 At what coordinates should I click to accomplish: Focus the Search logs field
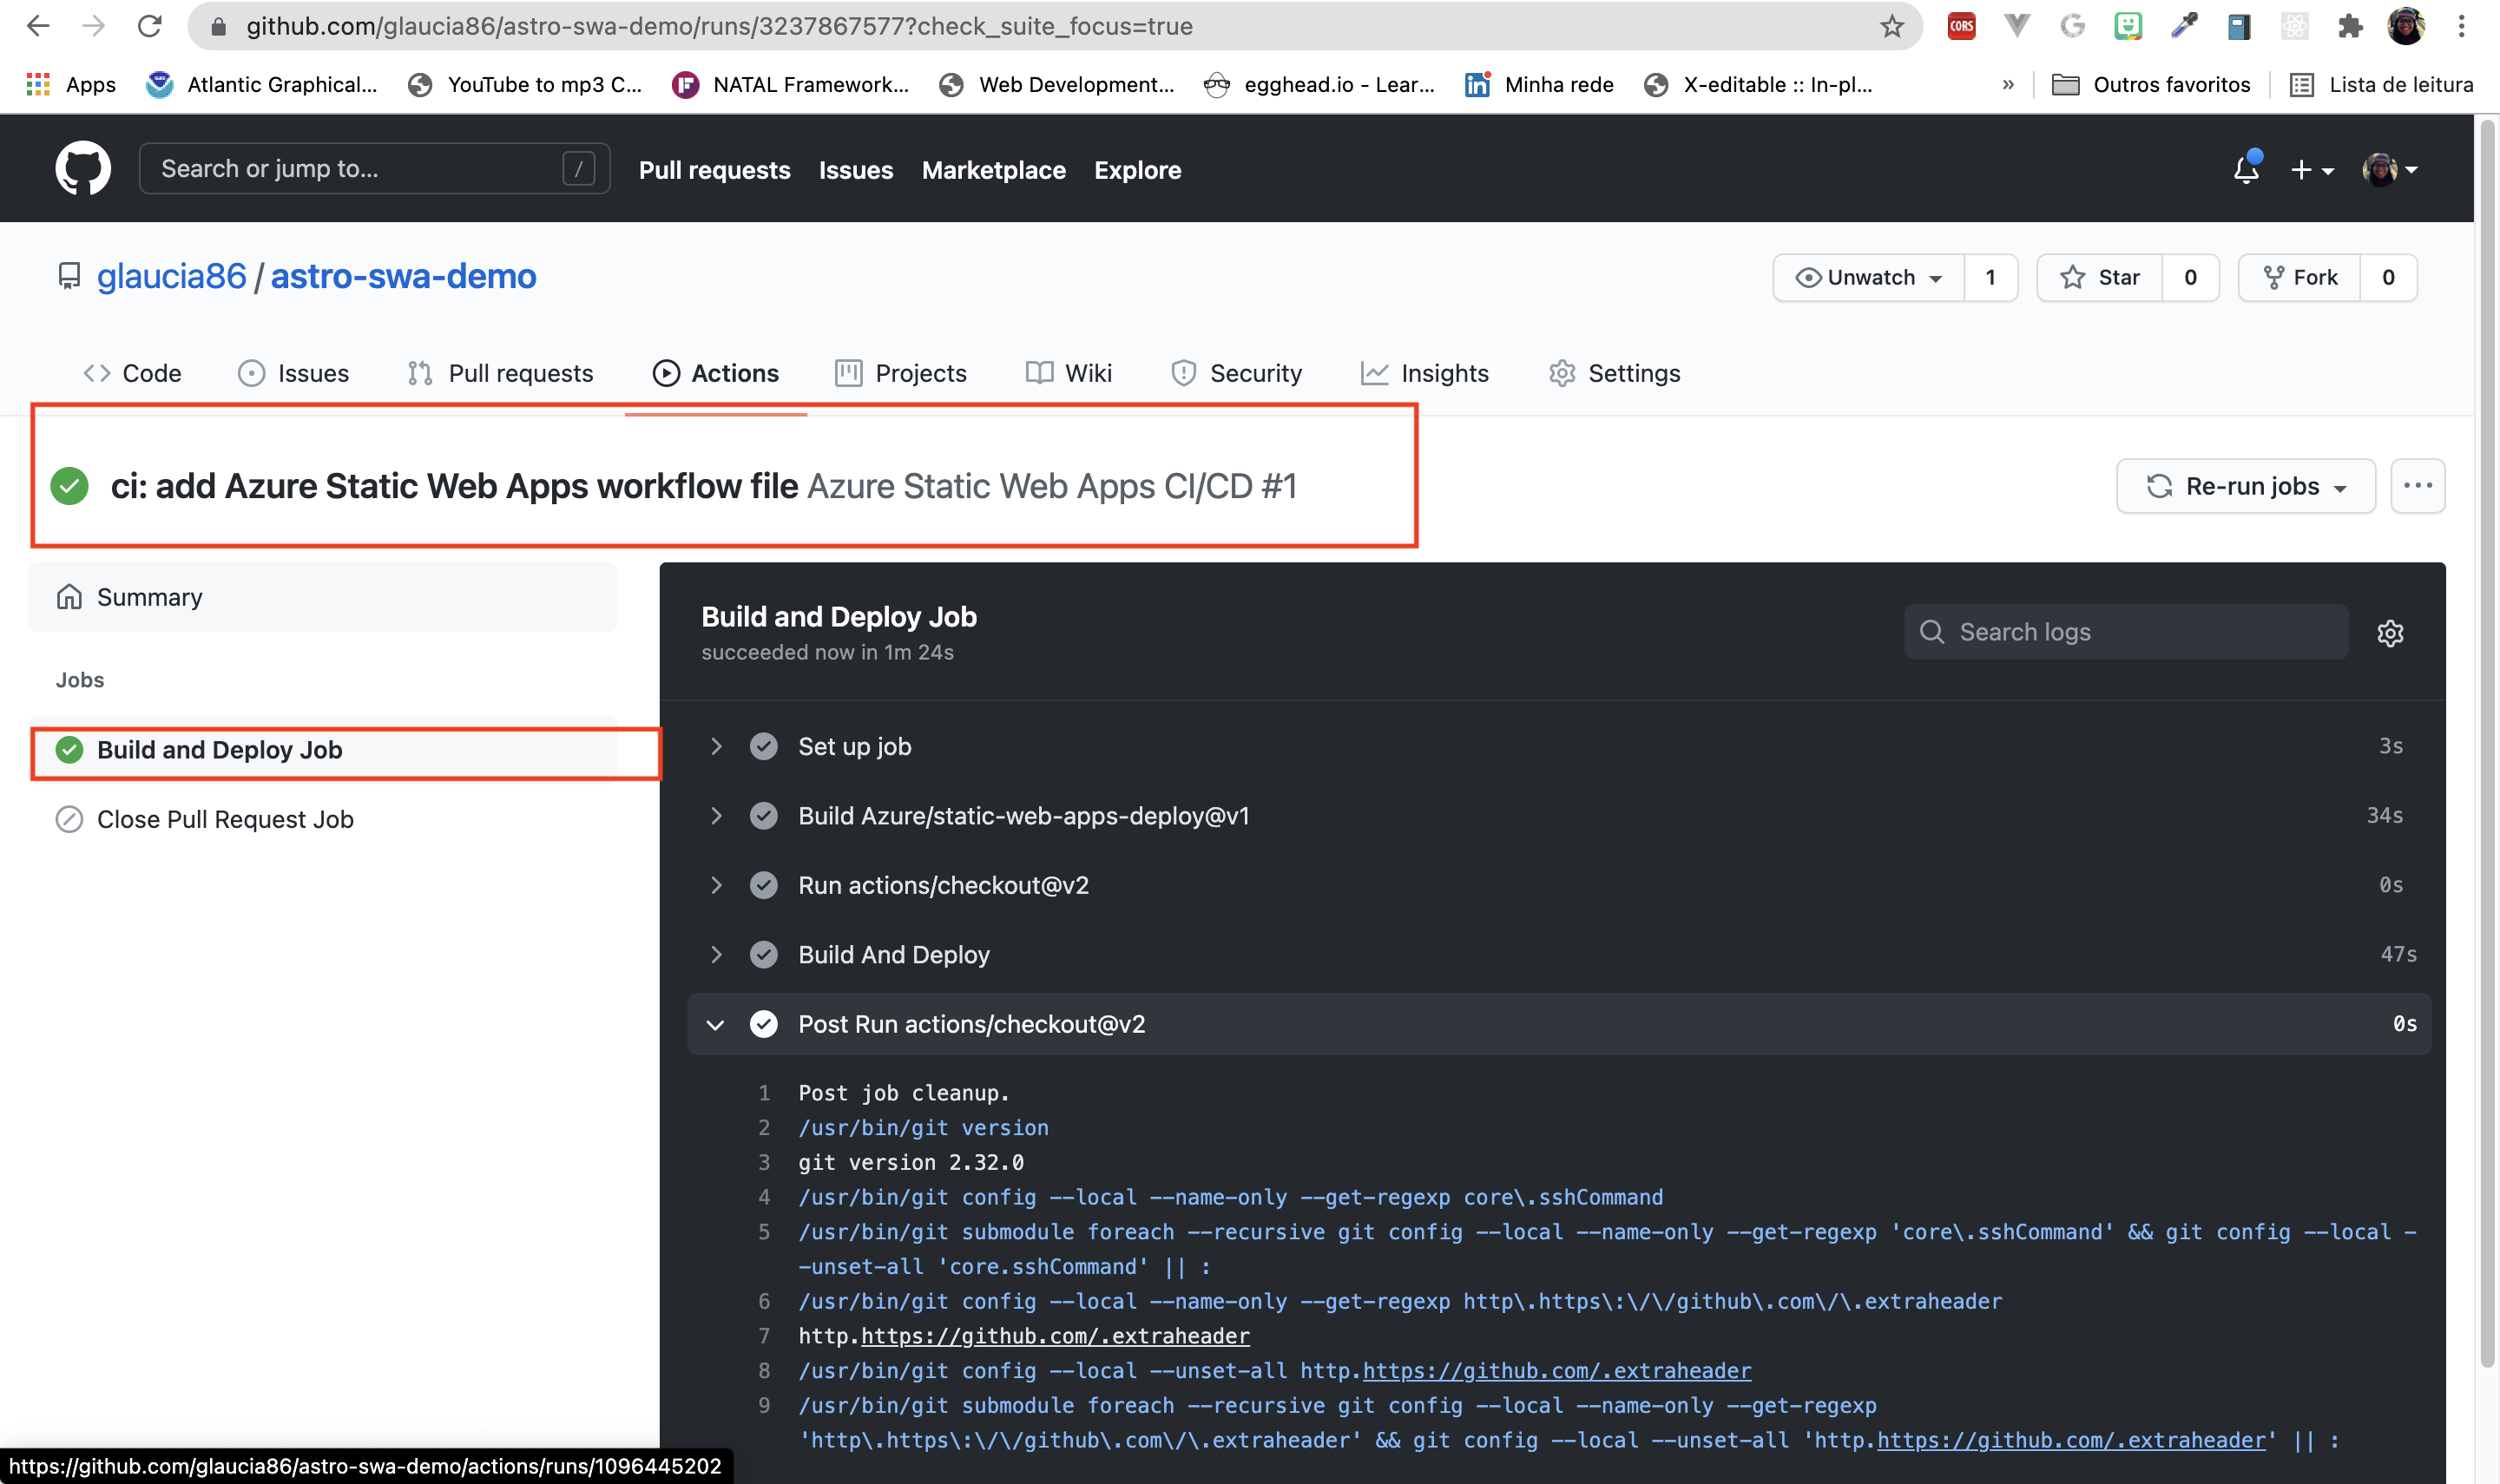tap(2126, 632)
